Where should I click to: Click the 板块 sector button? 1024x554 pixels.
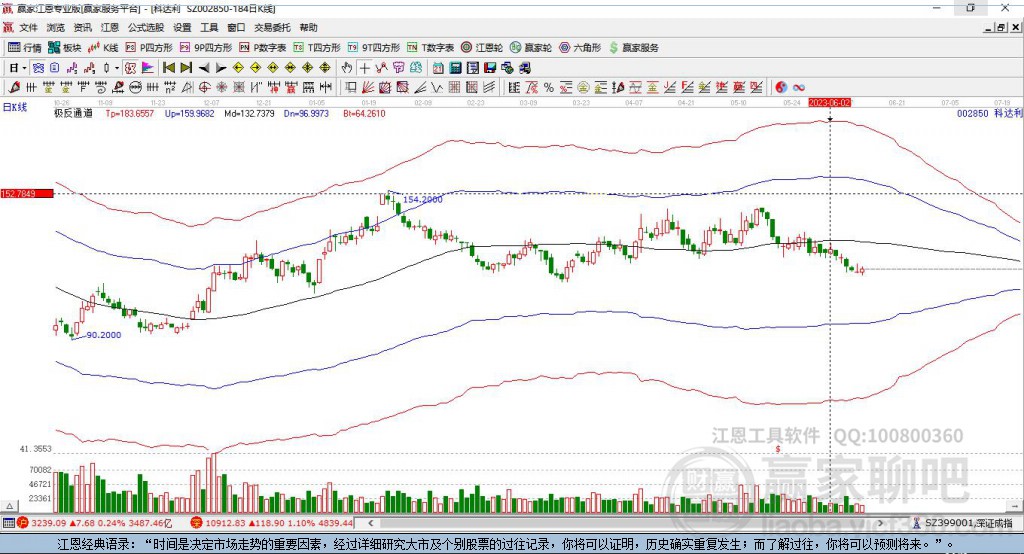65,48
